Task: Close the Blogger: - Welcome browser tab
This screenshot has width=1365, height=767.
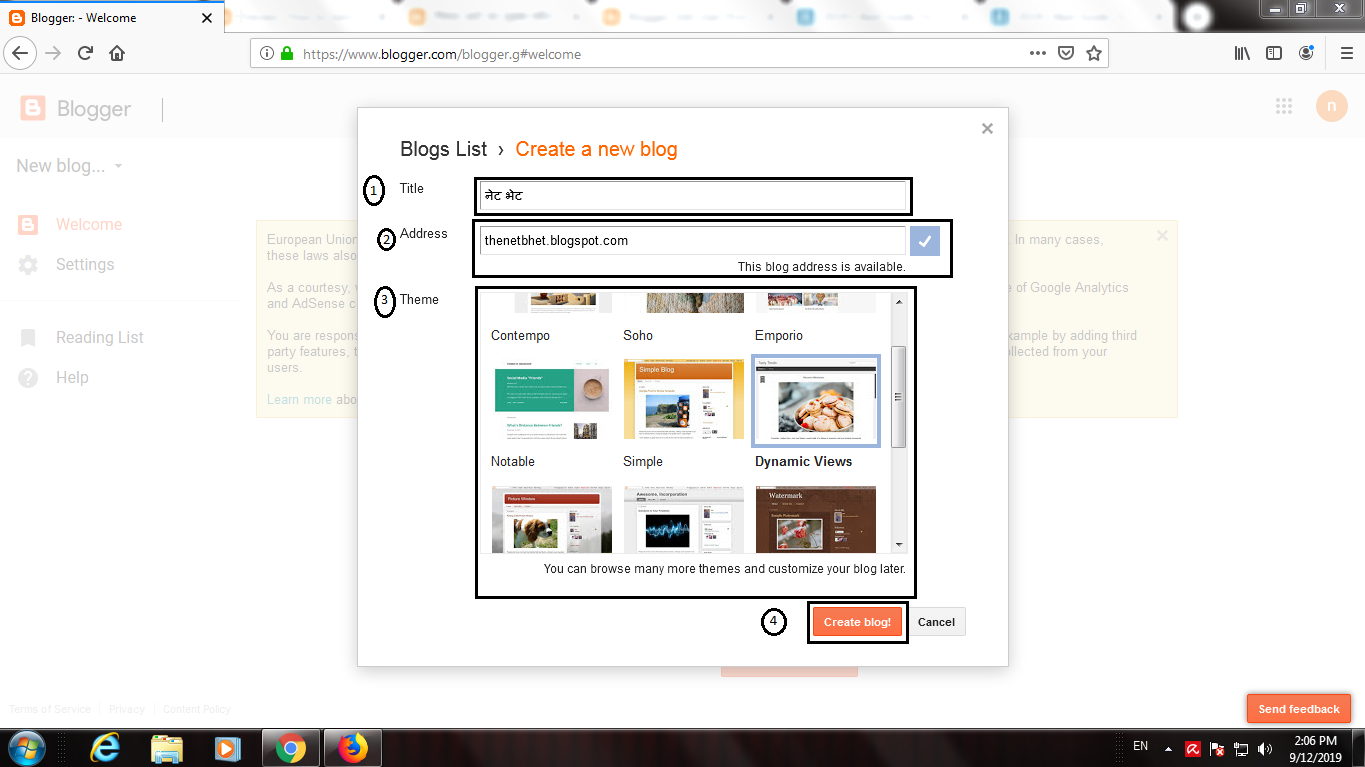Action: click(x=207, y=18)
